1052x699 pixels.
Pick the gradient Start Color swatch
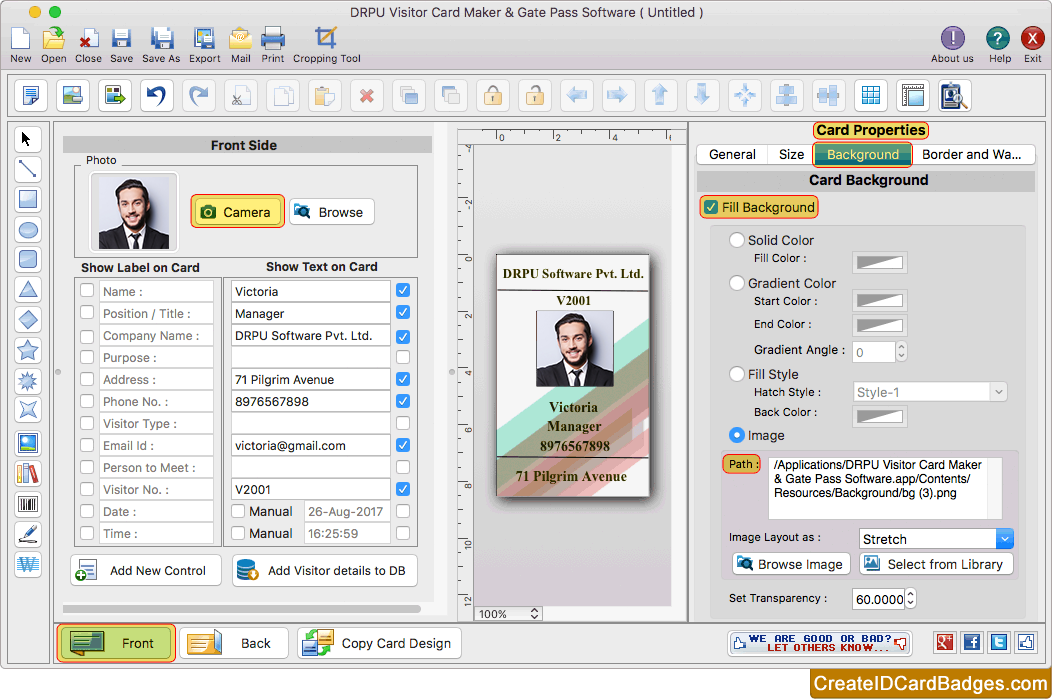[880, 301]
